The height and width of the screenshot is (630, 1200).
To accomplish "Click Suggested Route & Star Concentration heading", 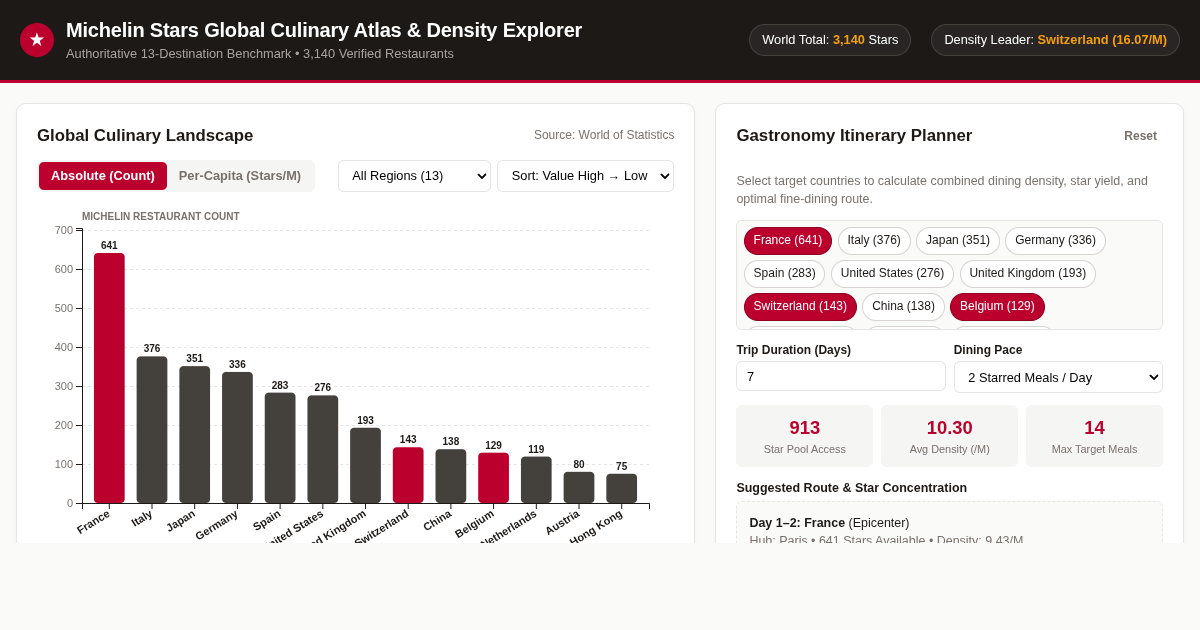I will (x=852, y=488).
